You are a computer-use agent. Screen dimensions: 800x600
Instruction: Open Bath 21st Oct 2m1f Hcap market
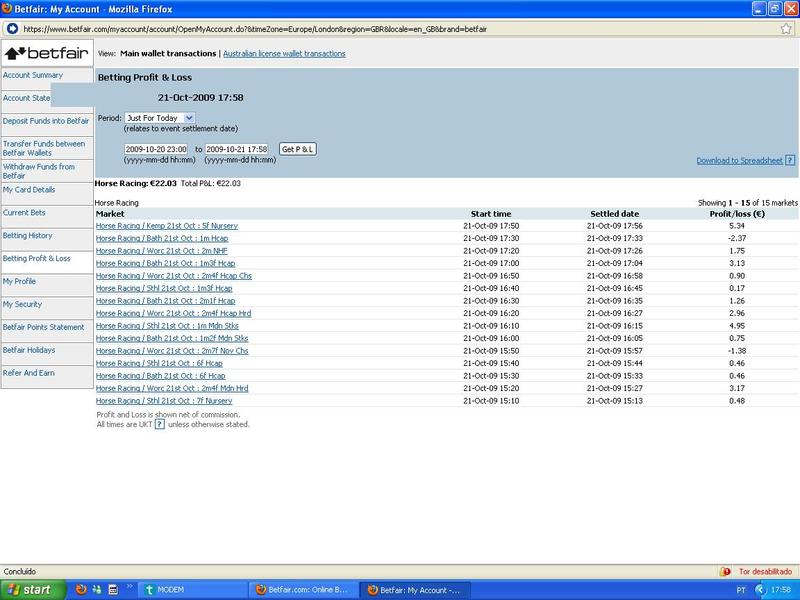pos(165,301)
